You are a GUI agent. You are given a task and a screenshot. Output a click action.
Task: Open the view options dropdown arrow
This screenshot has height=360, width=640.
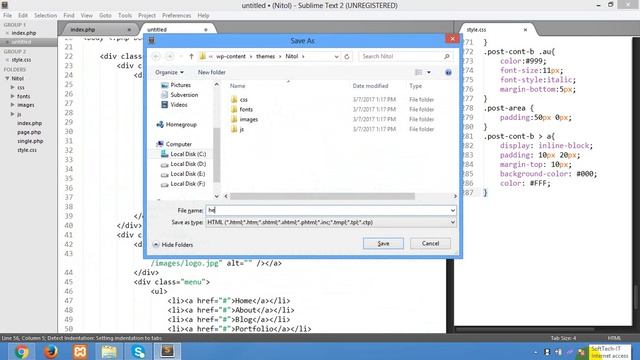coord(429,72)
